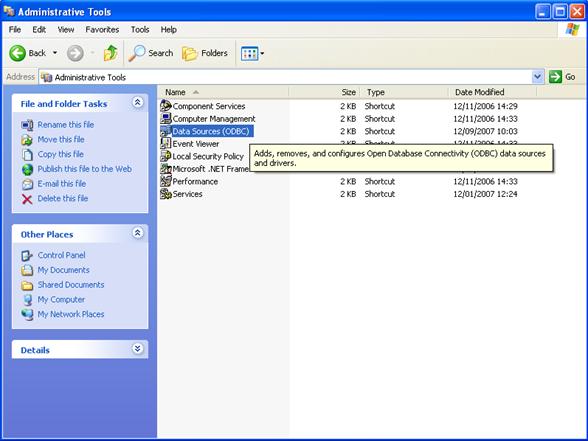Click the Shared Documents folder icon
This screenshot has width=588, height=441.
coord(27,285)
